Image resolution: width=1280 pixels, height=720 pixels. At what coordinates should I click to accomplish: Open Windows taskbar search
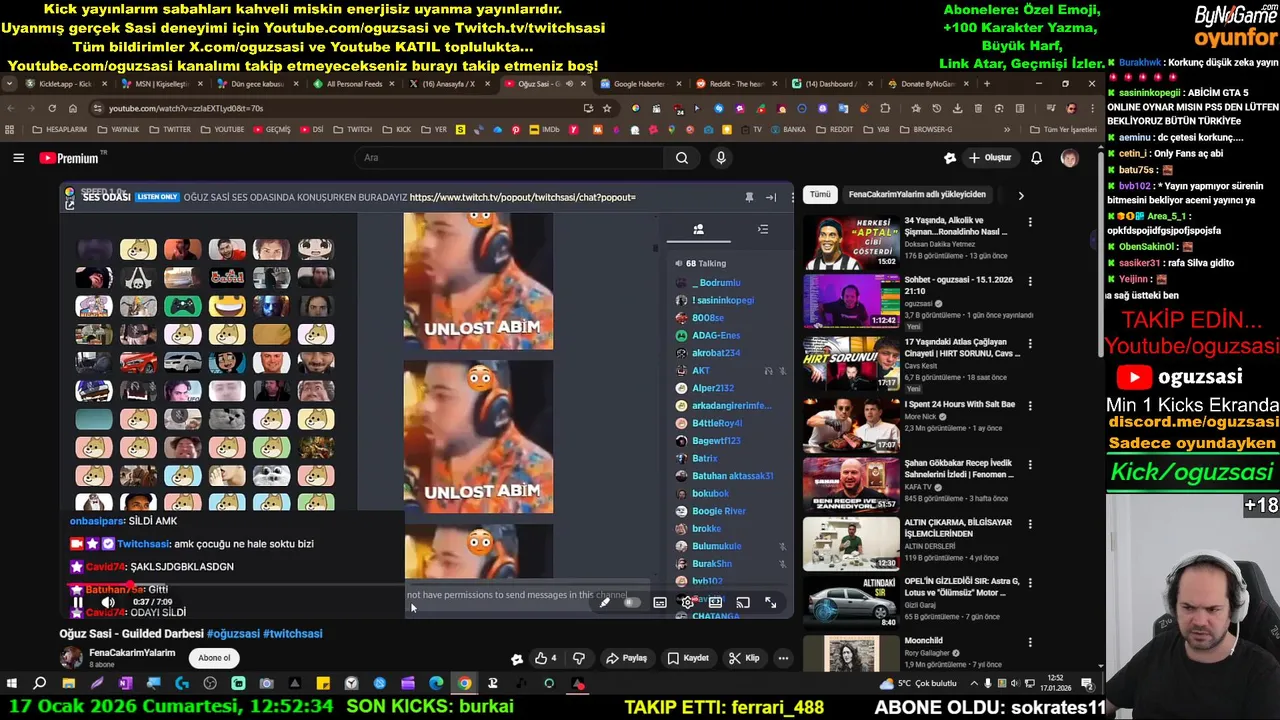39,684
